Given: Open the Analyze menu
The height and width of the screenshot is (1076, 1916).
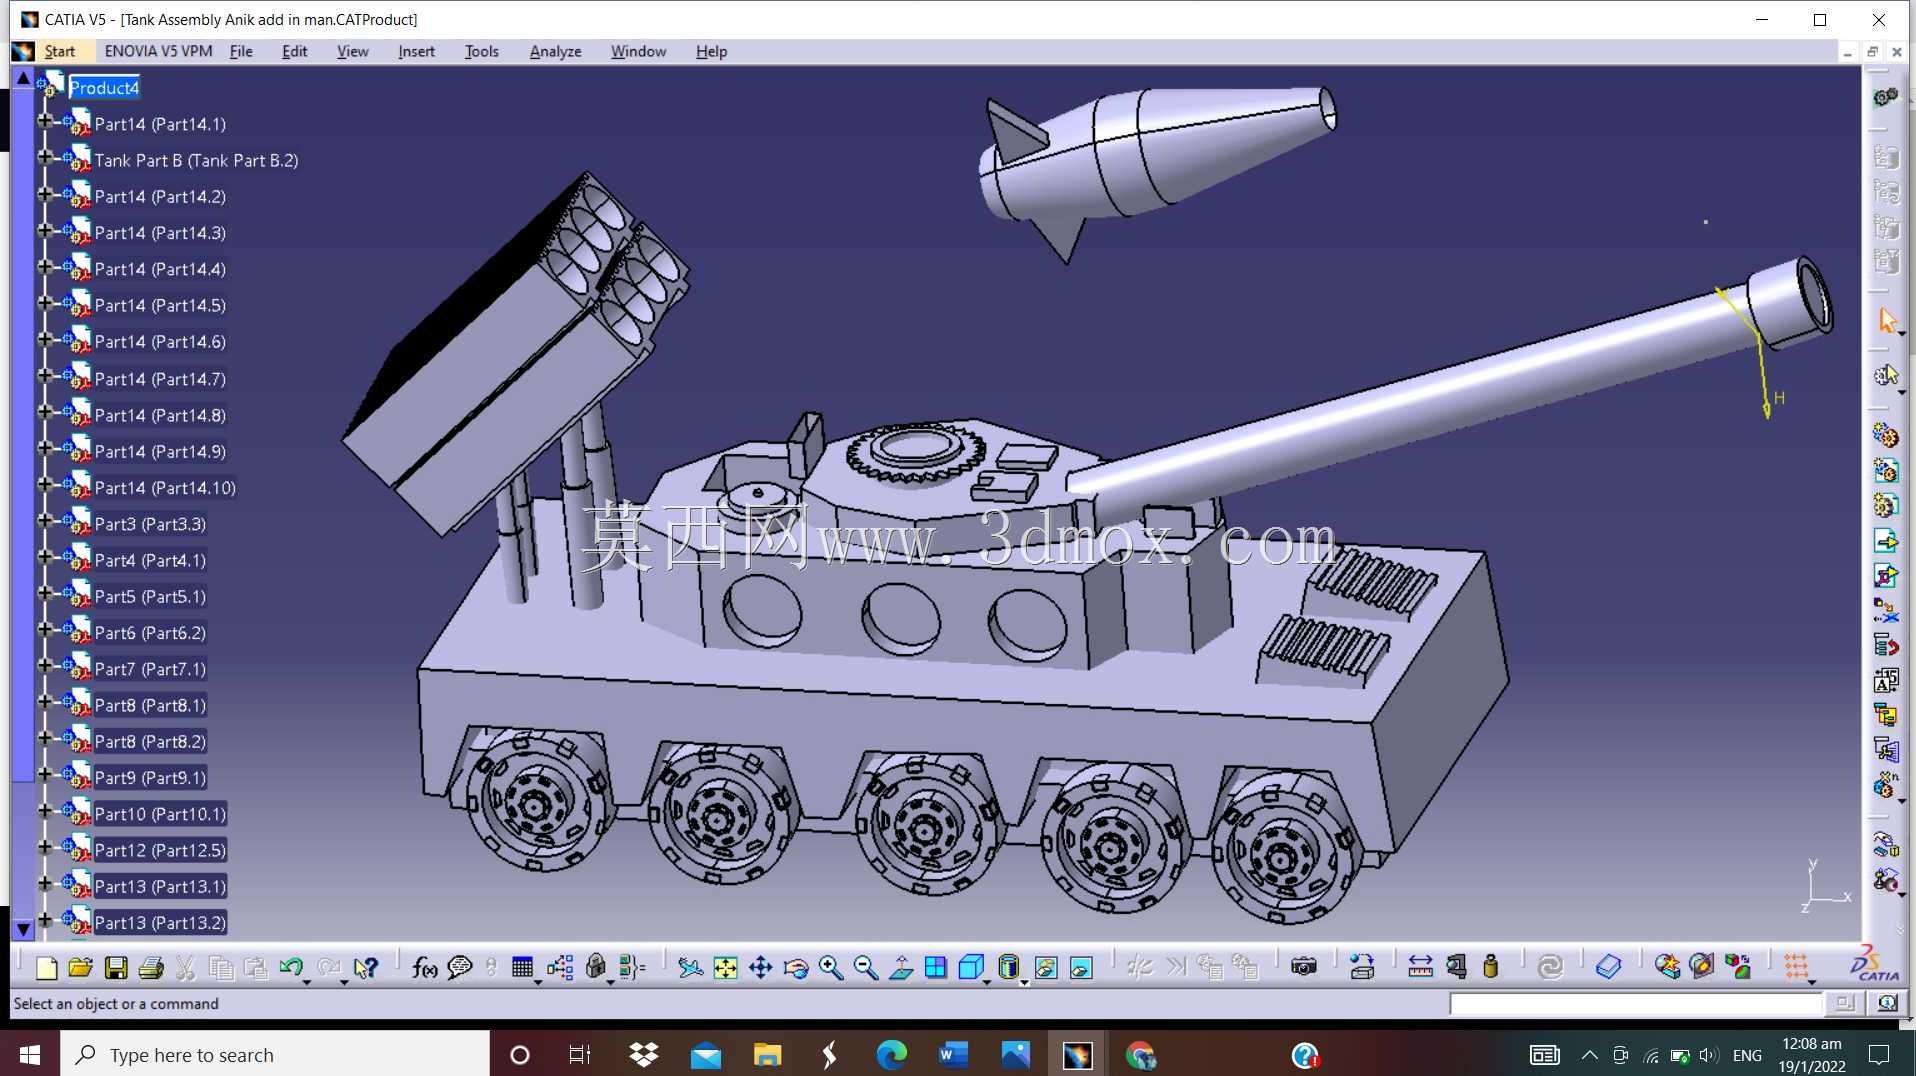Looking at the screenshot, I should click(x=555, y=51).
